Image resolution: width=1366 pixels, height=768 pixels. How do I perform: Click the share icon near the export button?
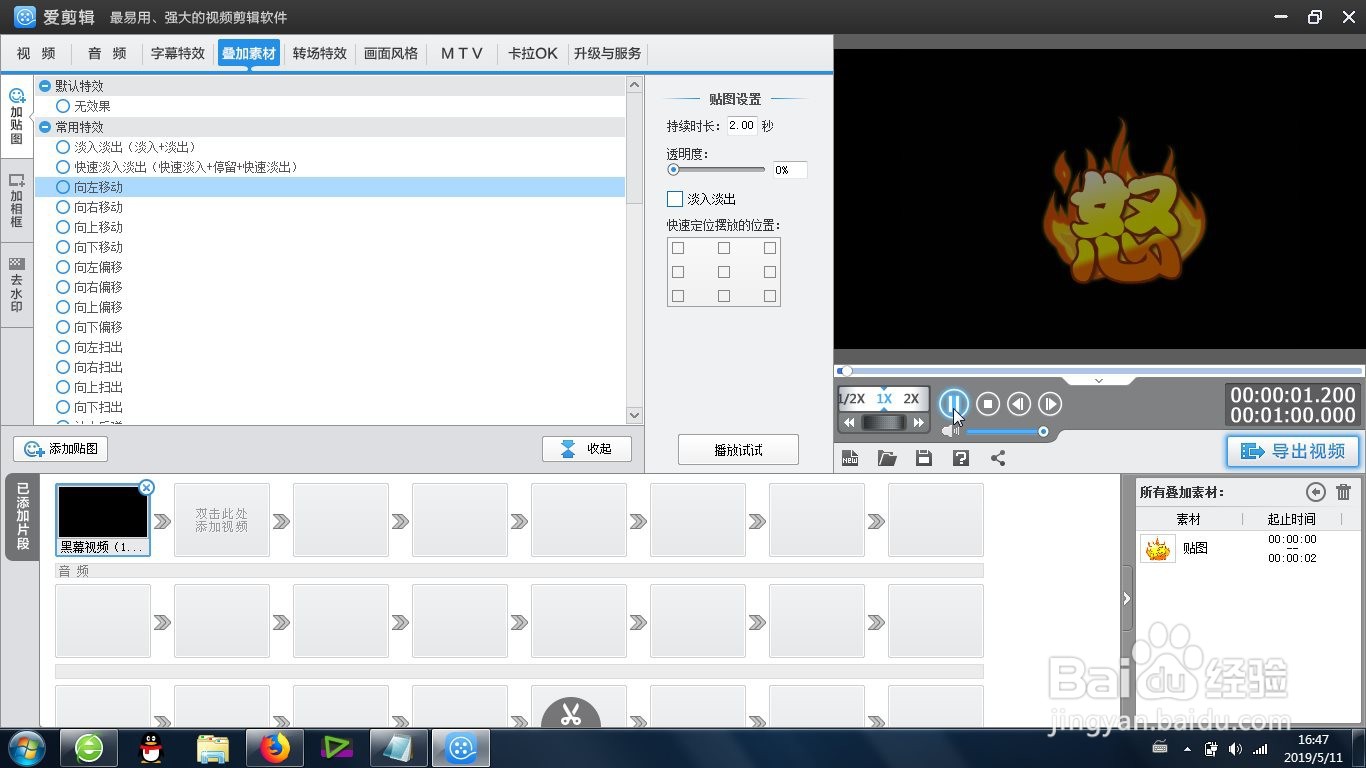tap(997, 457)
